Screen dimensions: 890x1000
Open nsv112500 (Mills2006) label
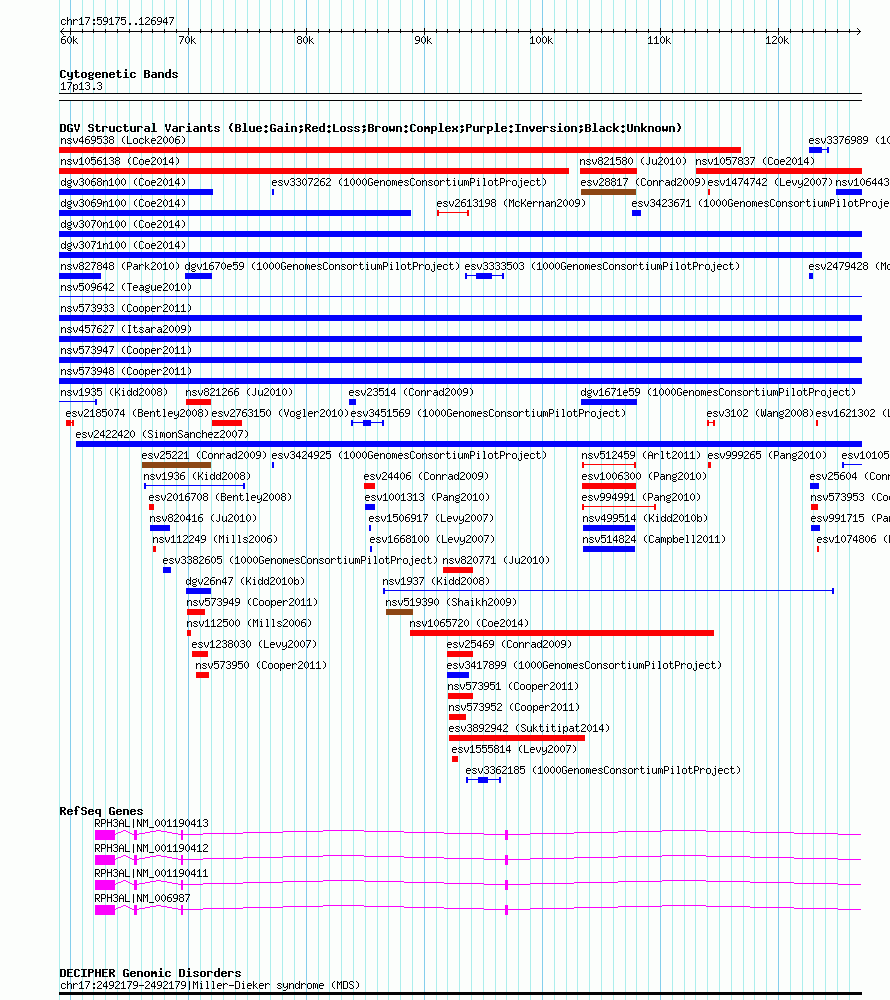(249, 624)
